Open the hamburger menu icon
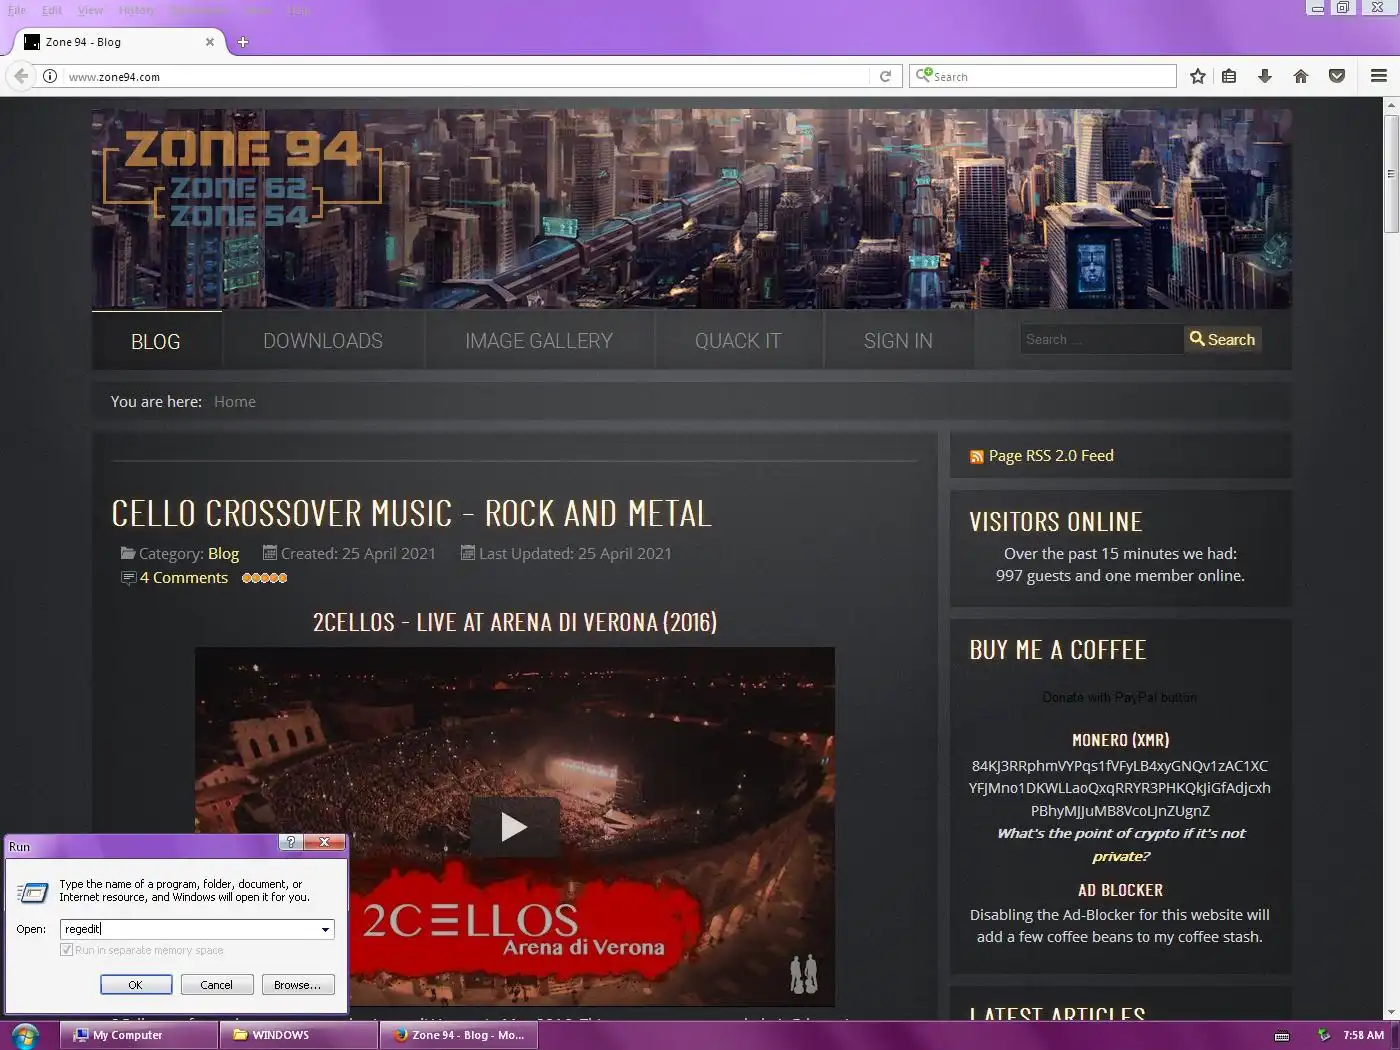Viewport: 1400px width, 1050px height. pos(1379,76)
